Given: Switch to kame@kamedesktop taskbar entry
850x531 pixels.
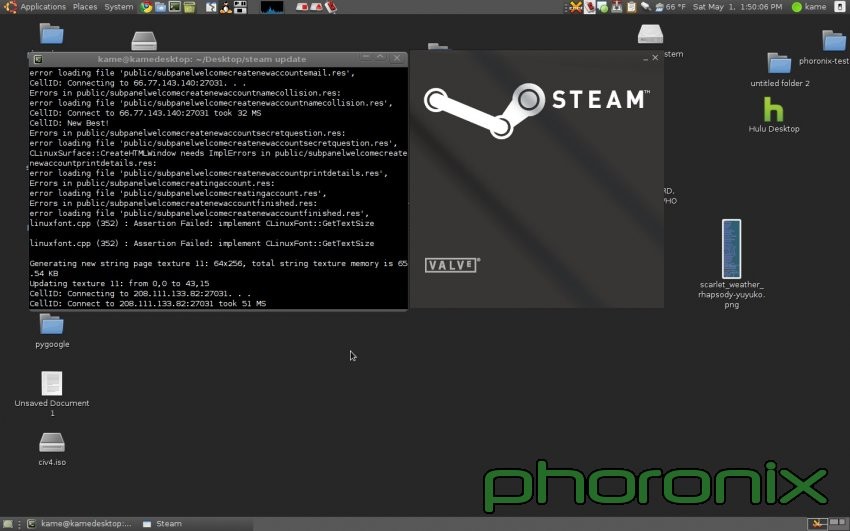Looking at the screenshot, I should point(80,523).
